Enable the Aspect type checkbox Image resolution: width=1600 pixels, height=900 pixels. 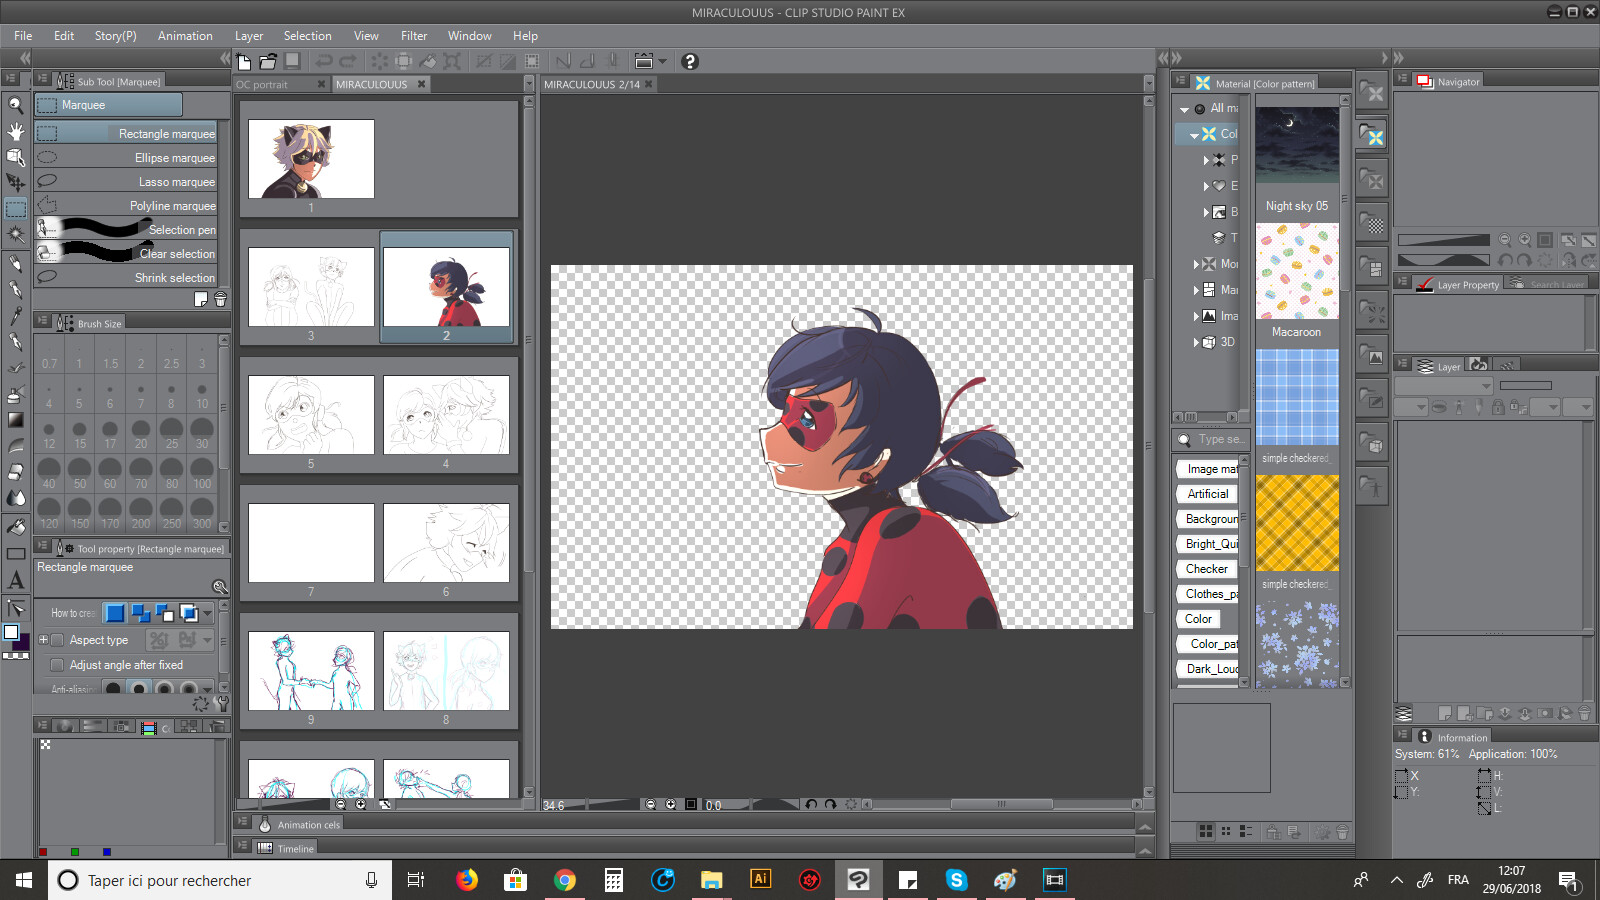tap(57, 641)
